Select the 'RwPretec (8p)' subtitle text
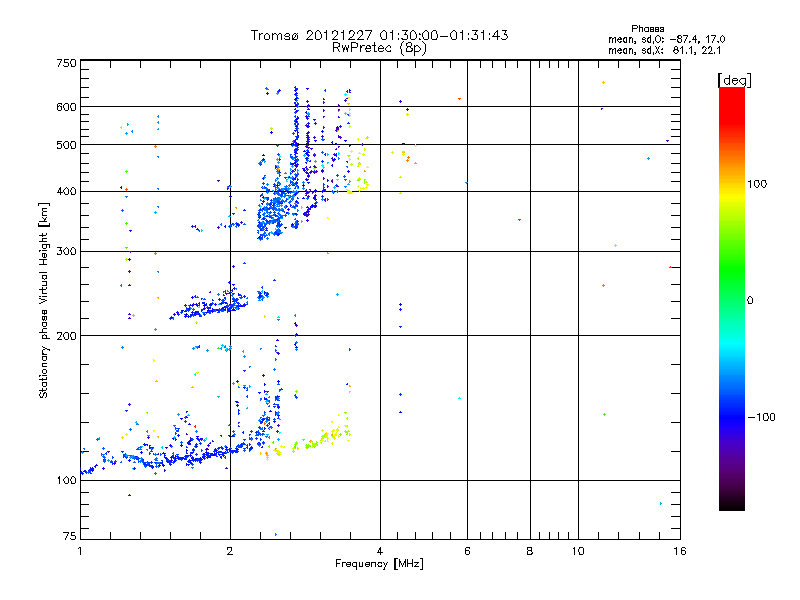Image resolution: width=800 pixels, height=600 pixels. click(x=379, y=48)
